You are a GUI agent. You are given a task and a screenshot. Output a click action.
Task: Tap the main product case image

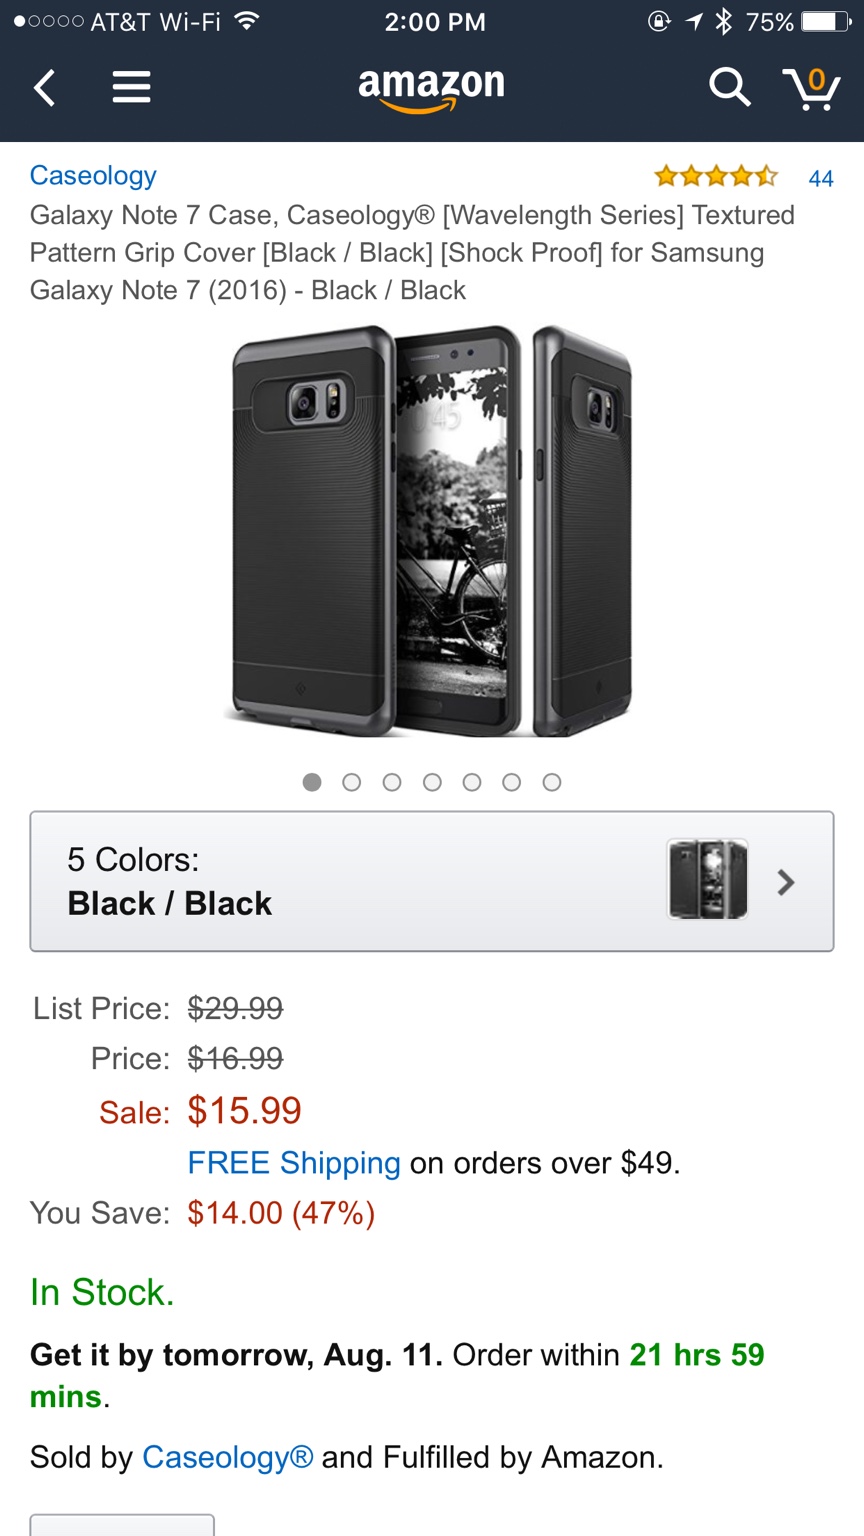point(432,530)
